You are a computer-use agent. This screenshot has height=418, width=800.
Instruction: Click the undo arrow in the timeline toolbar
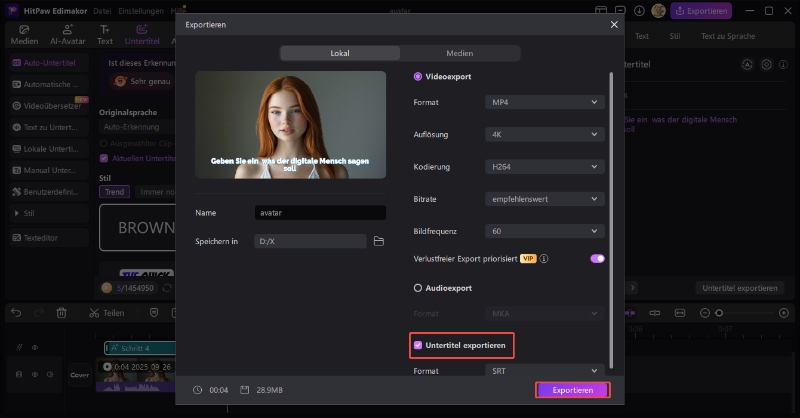tap(15, 312)
